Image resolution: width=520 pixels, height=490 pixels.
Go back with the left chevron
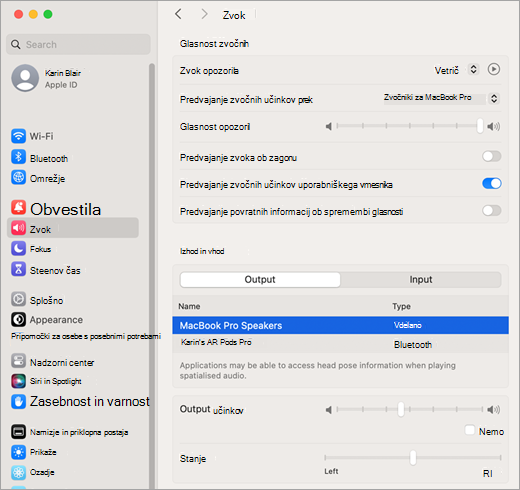coord(178,14)
